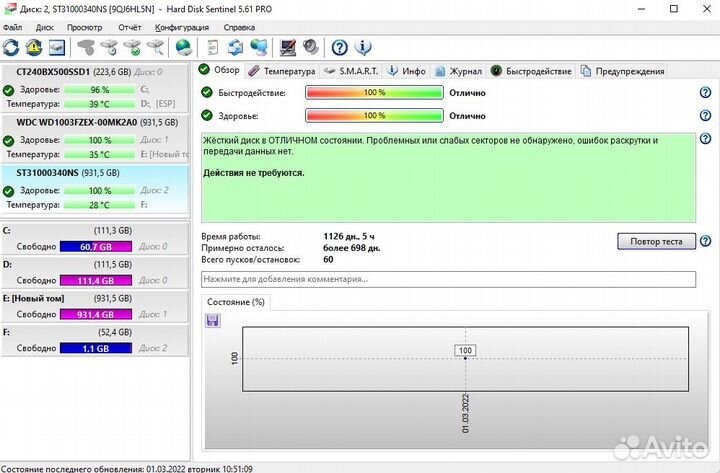Image resolution: width=720 pixels, height=473 pixels.
Task: Open the Журнал tab
Action: (458, 71)
